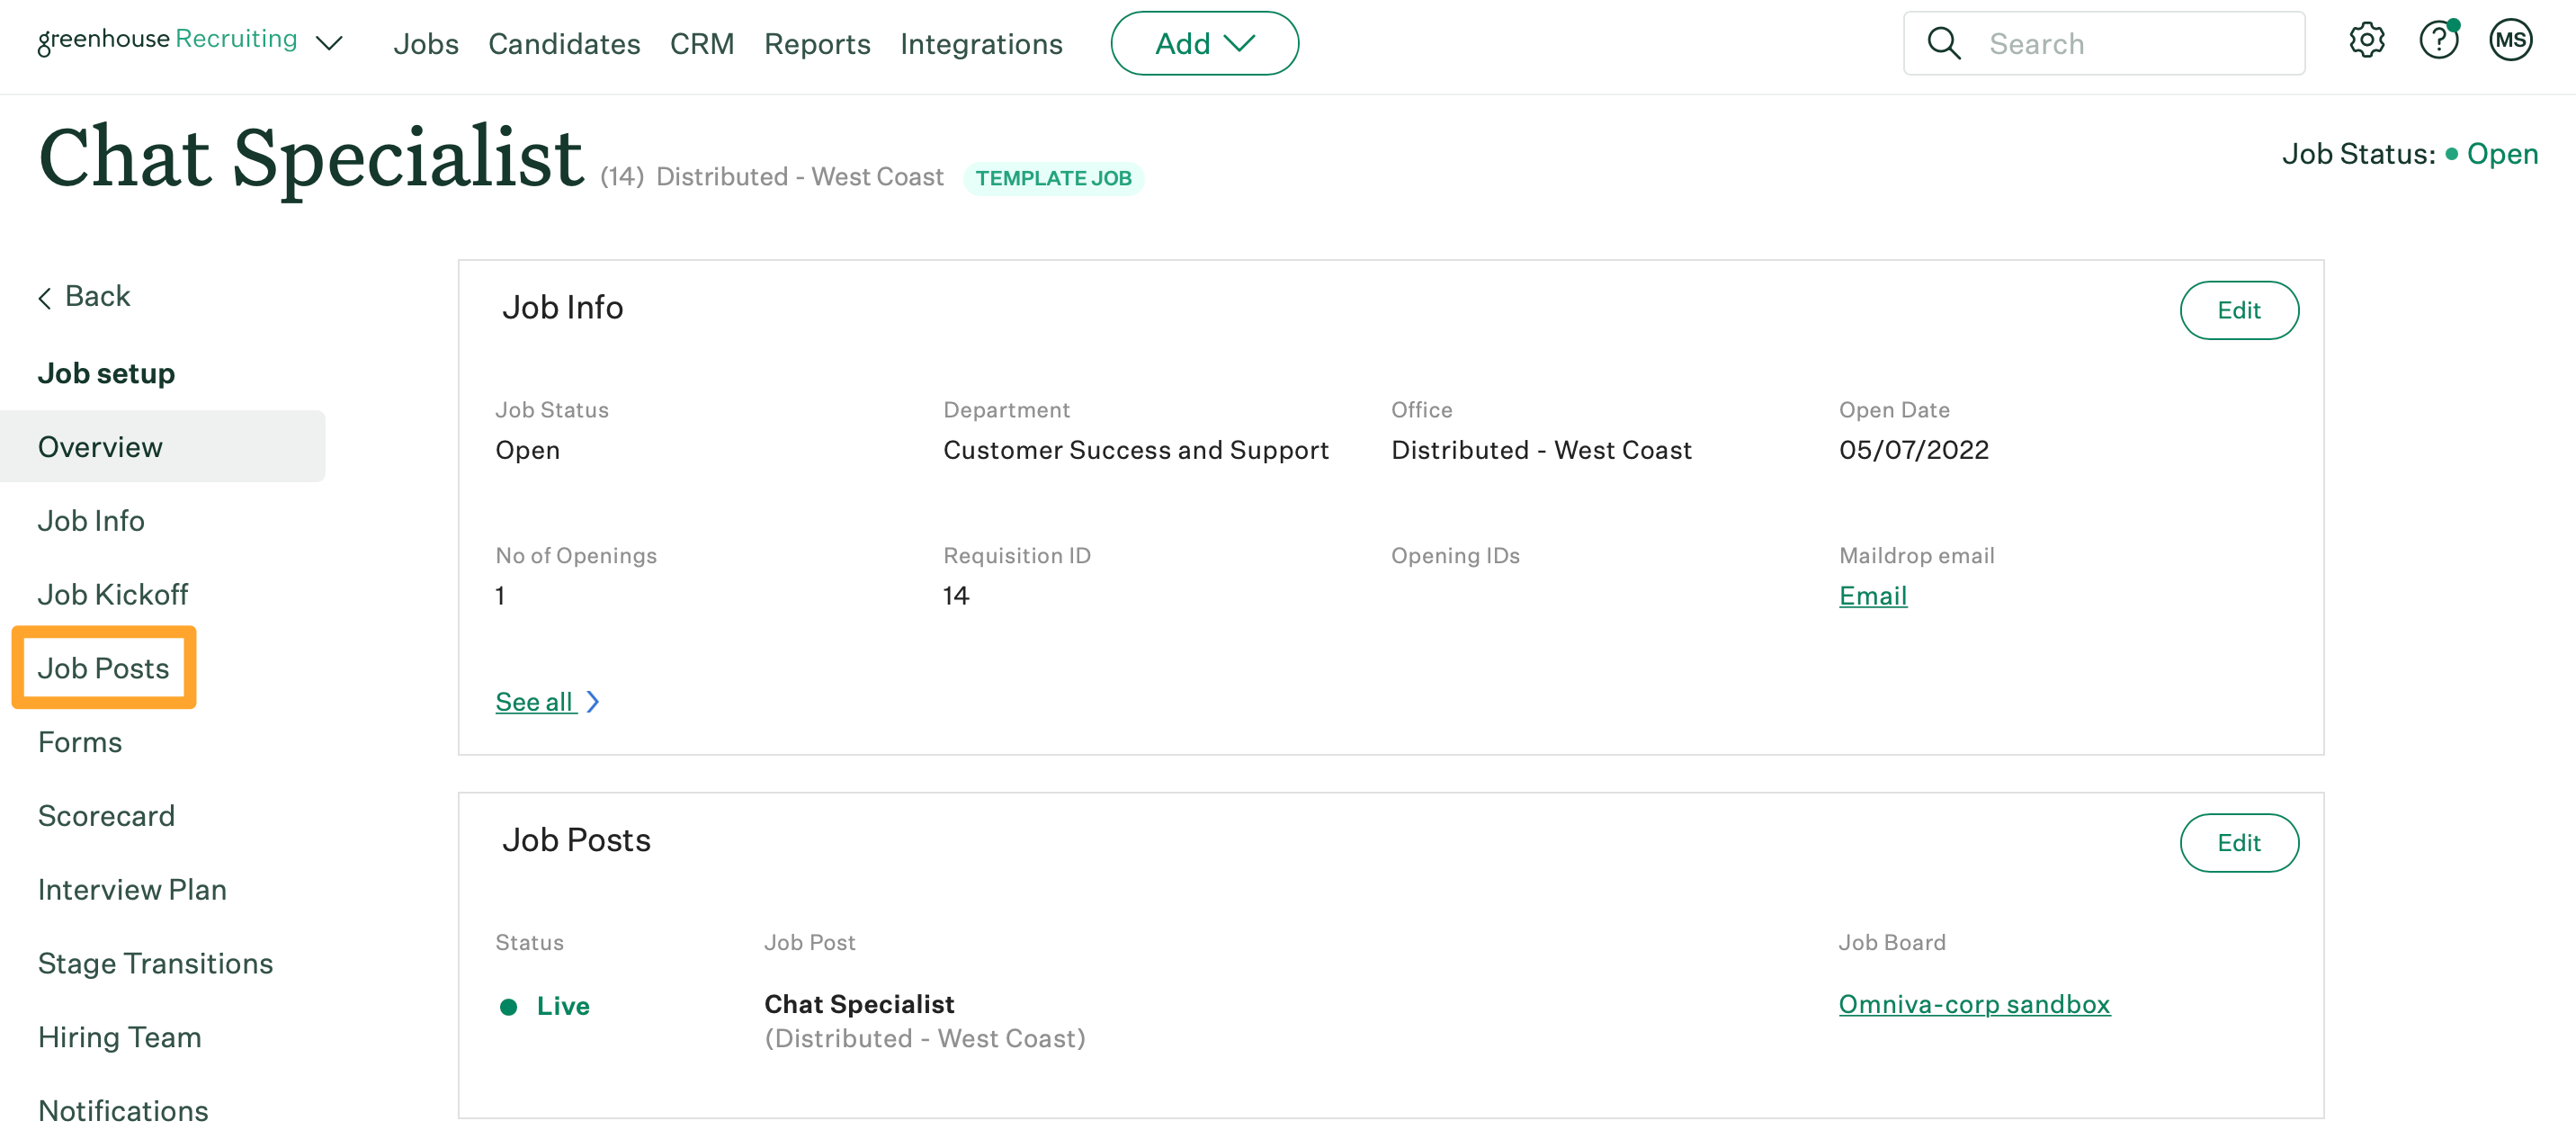Open Interview Plan in Job setup
Screen dimensions: 2576x1148
click(x=132, y=889)
